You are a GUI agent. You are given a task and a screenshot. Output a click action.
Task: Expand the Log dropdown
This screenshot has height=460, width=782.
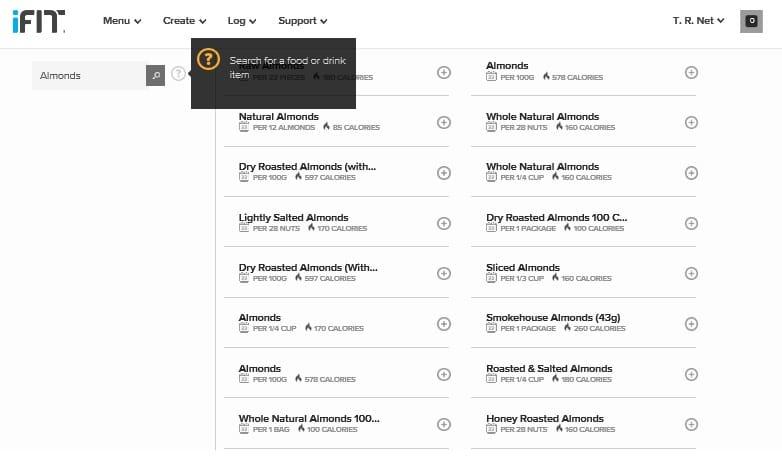[242, 21]
